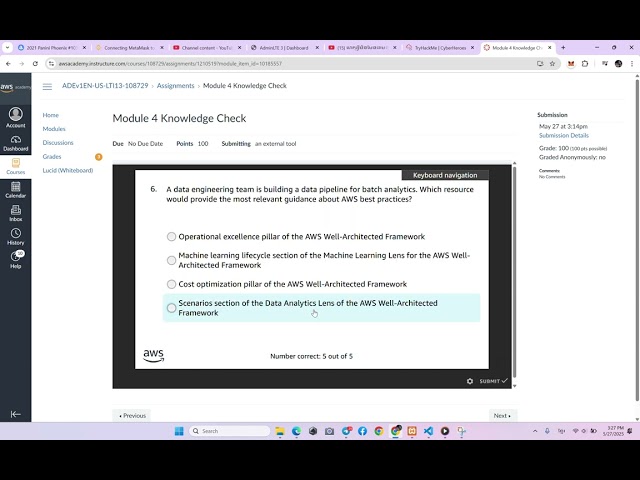The height and width of the screenshot is (480, 640).
Task: Go to Previous module item
Action: (x=132, y=416)
